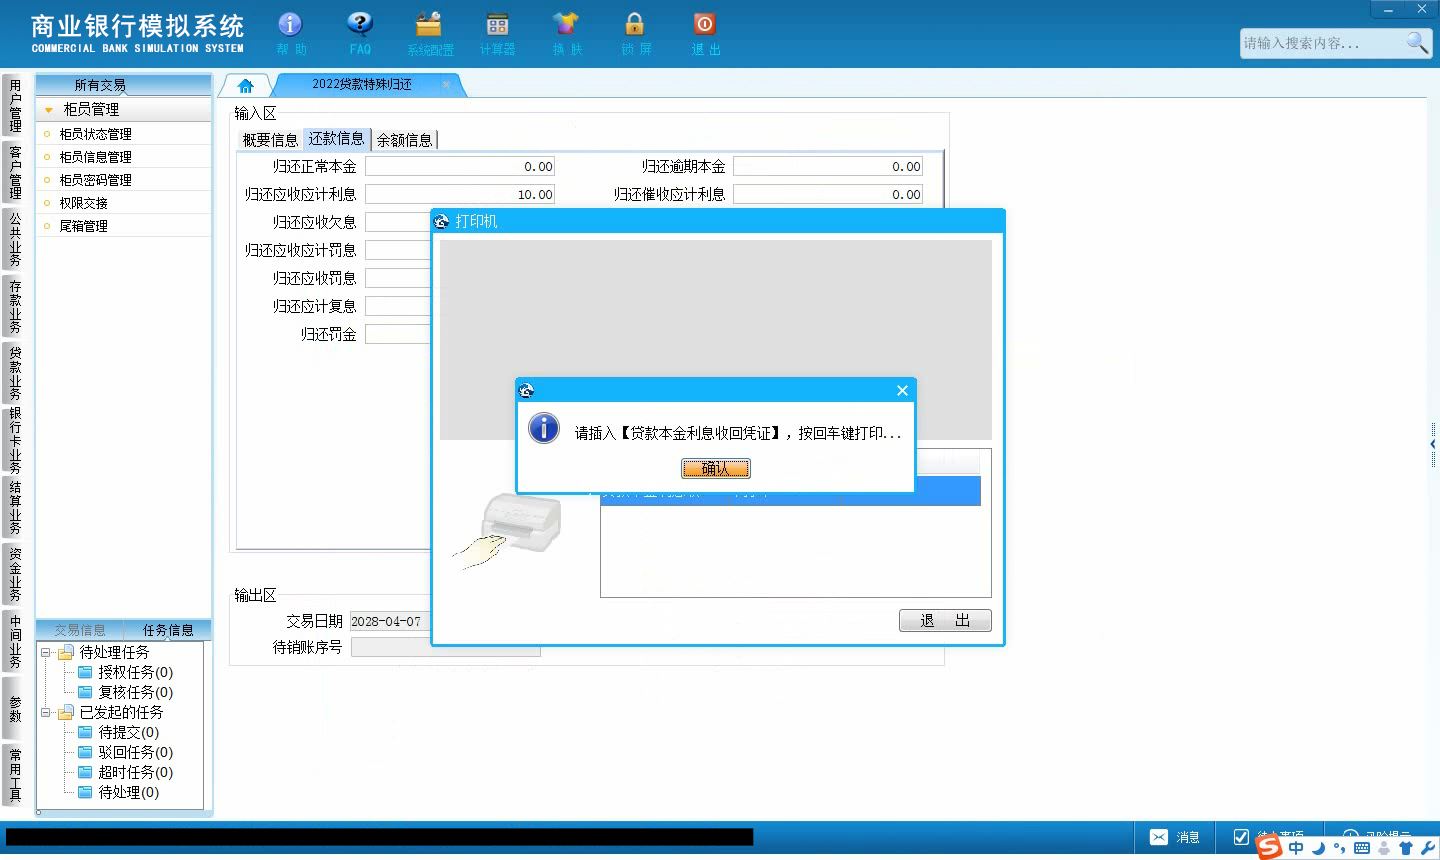This screenshot has width=1440, height=860.
Task: Open the 公共业务 side menu
Action: click(x=14, y=240)
